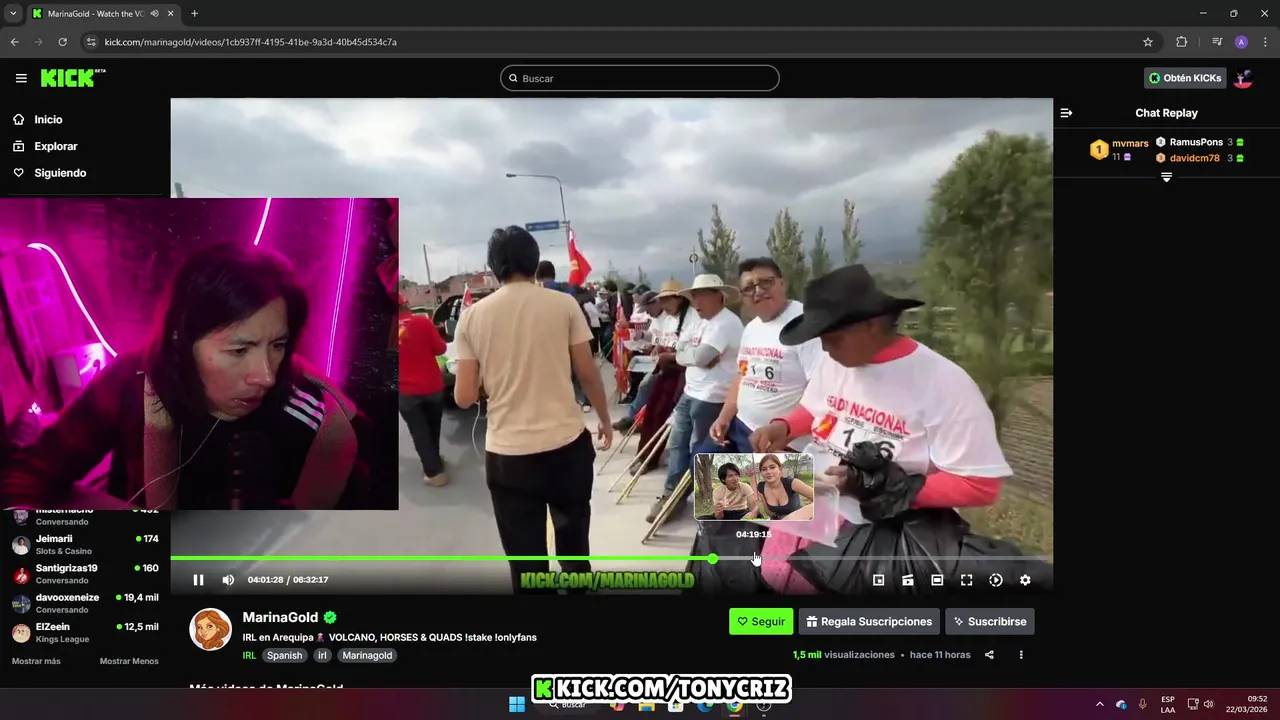Click the Chrome address bar URL
Image resolution: width=1280 pixels, height=720 pixels.
coord(251,42)
